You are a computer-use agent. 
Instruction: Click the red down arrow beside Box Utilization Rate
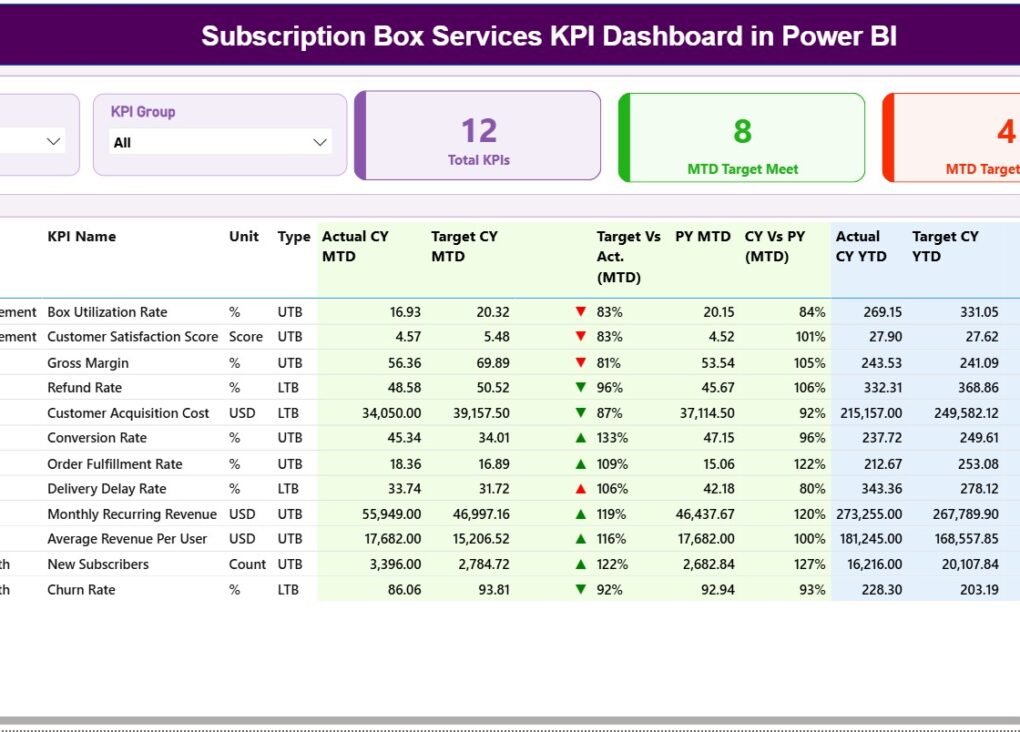click(582, 311)
